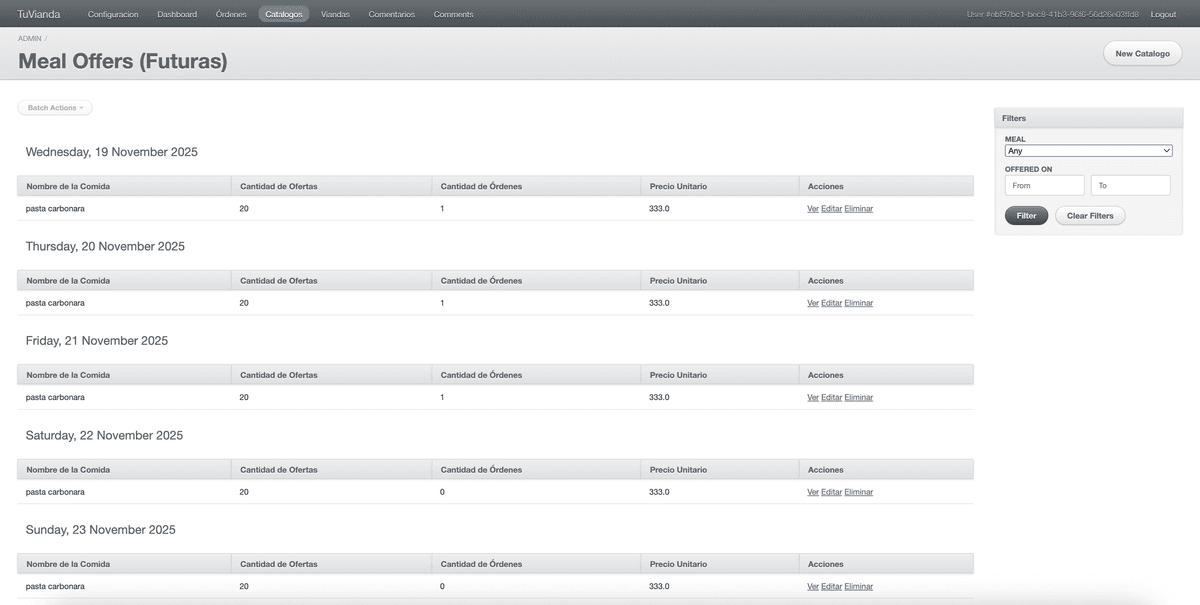This screenshot has height=605, width=1200.
Task: Click the Offered On To date field
Action: click(1130, 186)
